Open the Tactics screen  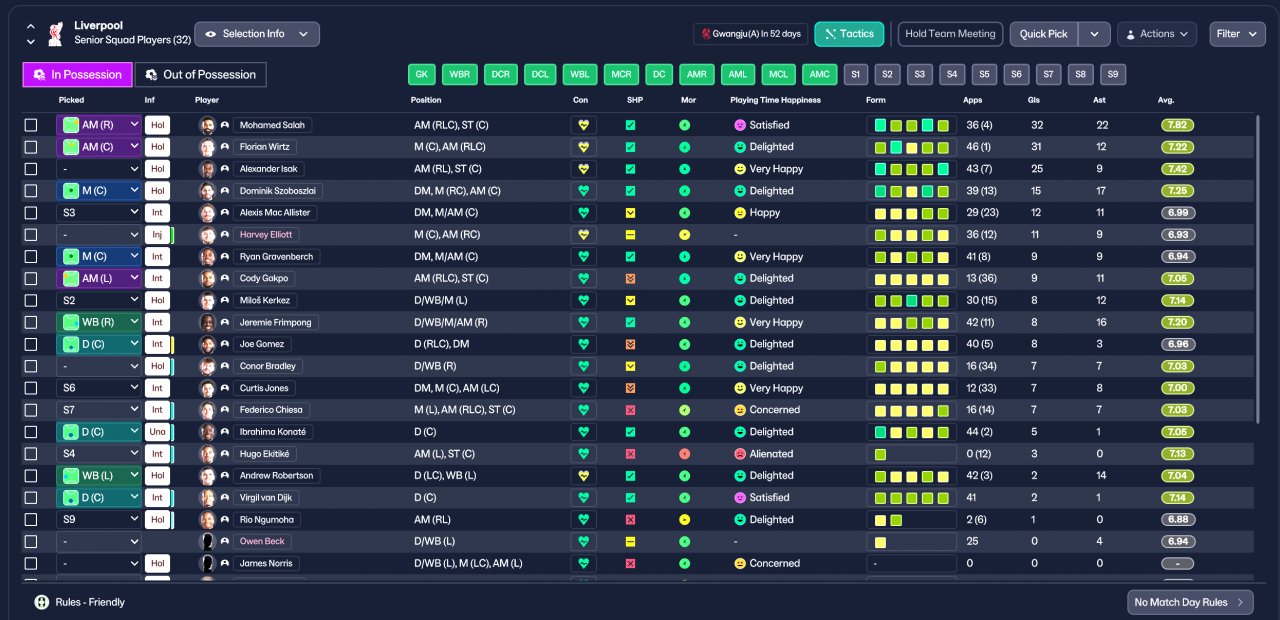pyautogui.click(x=849, y=34)
